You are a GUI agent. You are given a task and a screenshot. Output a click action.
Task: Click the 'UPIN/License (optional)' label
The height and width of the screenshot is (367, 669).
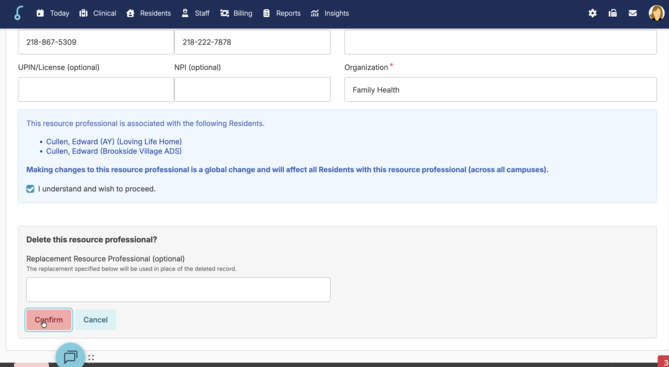[58, 67]
